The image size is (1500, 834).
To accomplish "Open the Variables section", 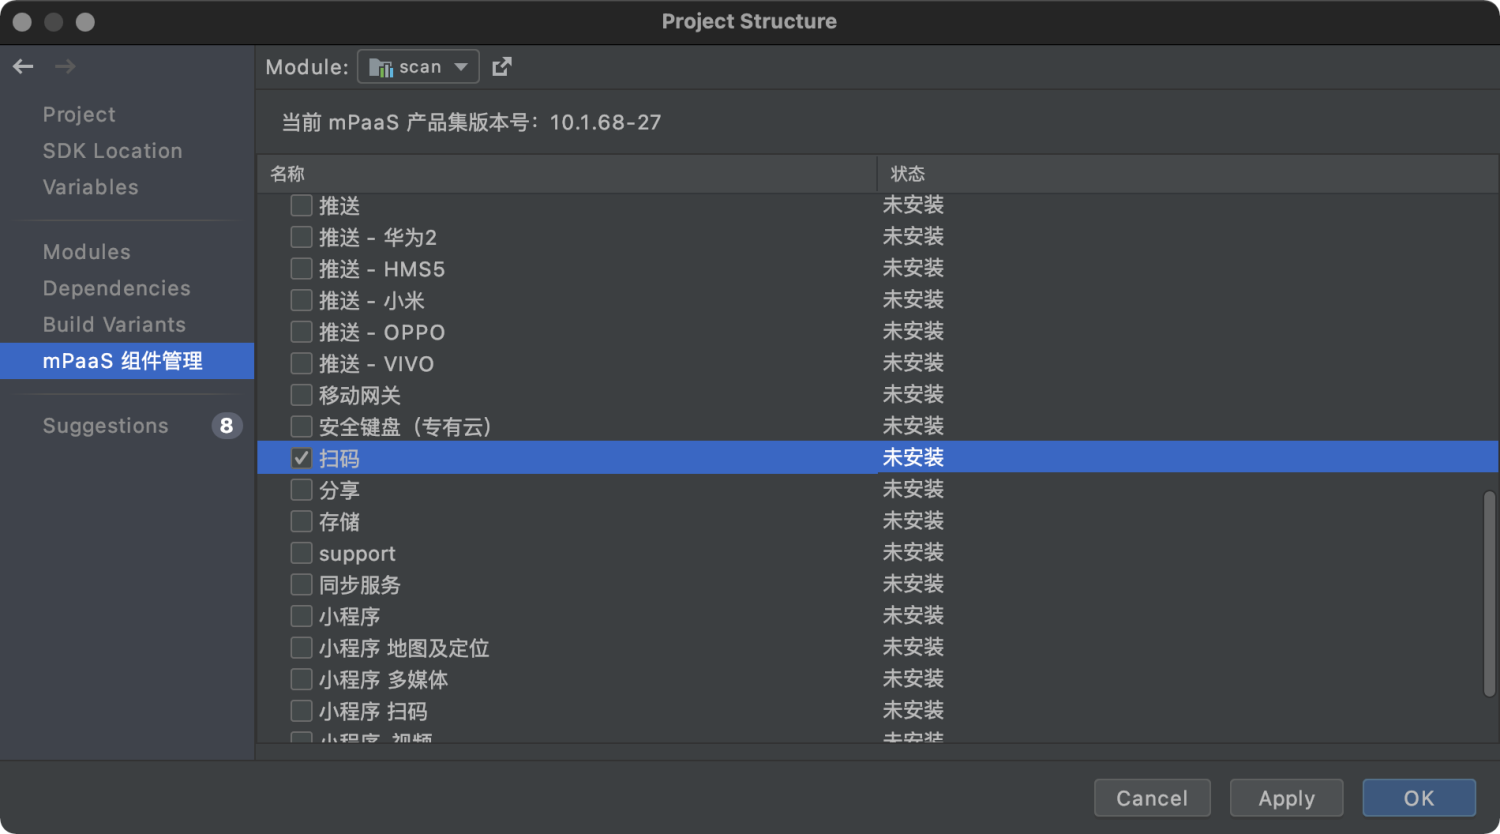I will (x=90, y=187).
